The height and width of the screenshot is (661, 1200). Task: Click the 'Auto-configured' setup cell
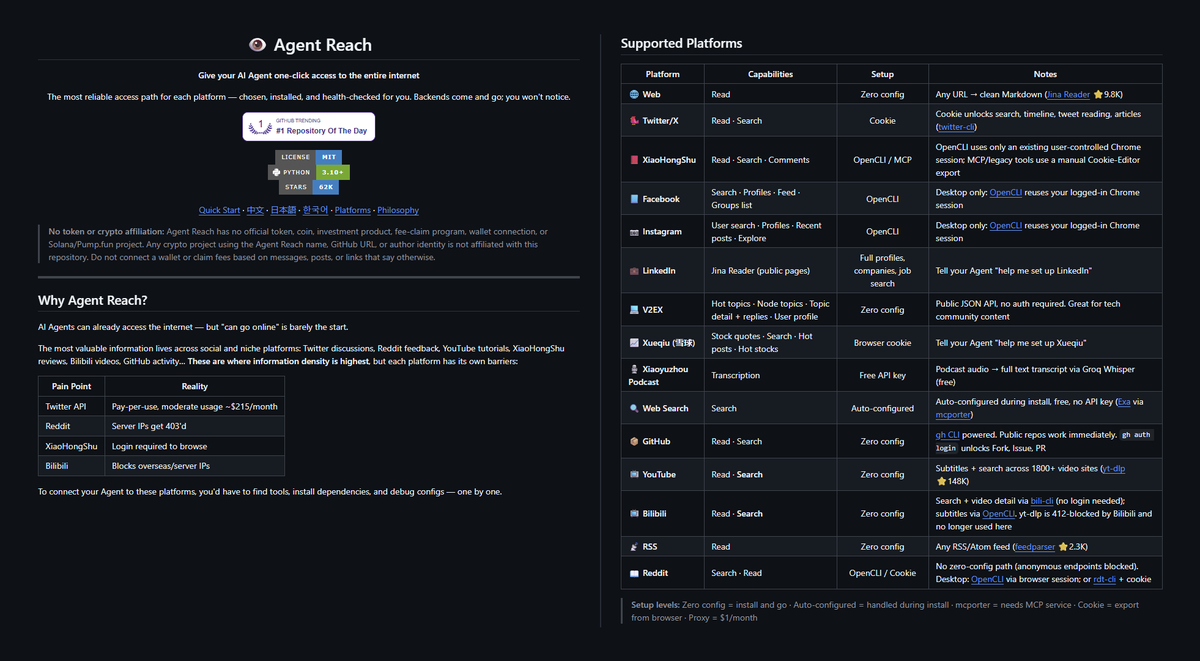point(882,408)
